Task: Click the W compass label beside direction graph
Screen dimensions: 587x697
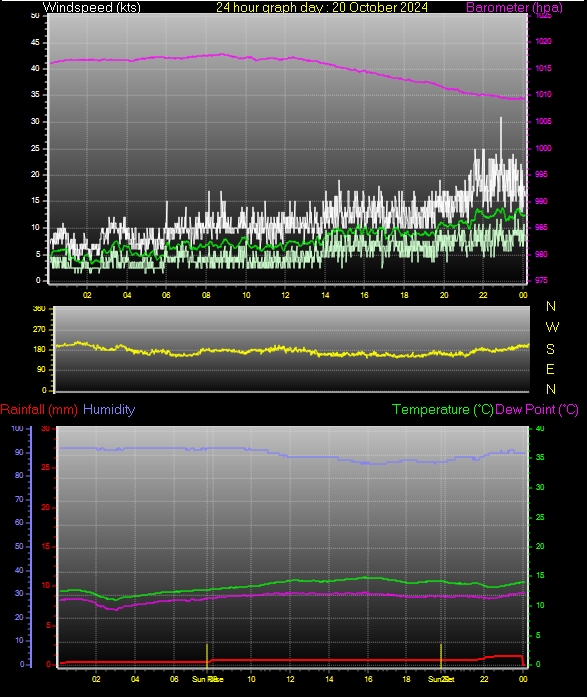Action: (551, 327)
